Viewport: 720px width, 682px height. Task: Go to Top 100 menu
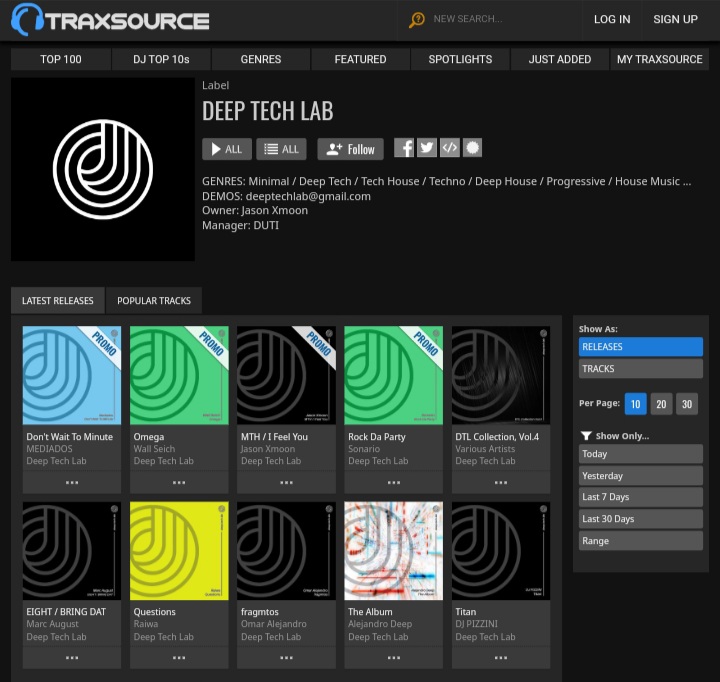tap(61, 59)
